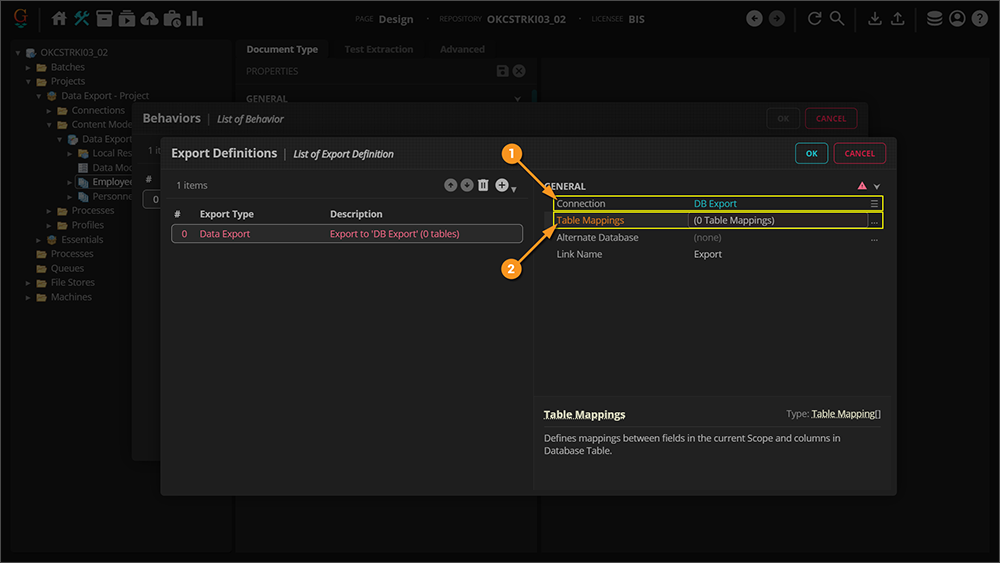
Task: Open the help question mark icon
Action: (979, 18)
